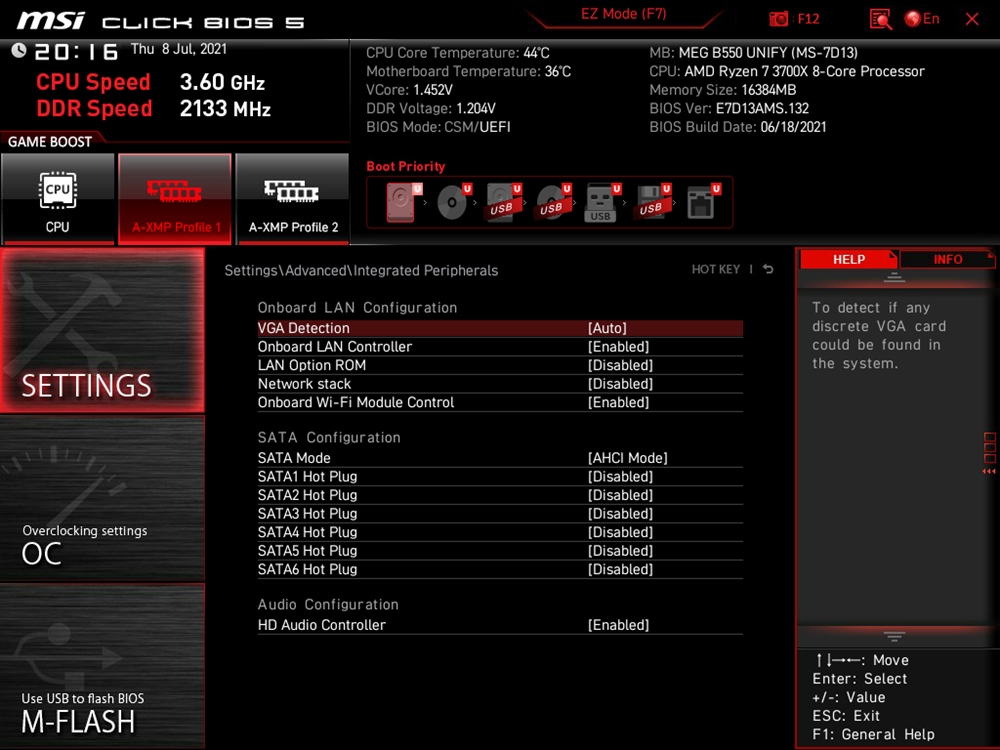Click the Onboard LAN Configuration heading
1000x750 pixels.
pos(357,307)
